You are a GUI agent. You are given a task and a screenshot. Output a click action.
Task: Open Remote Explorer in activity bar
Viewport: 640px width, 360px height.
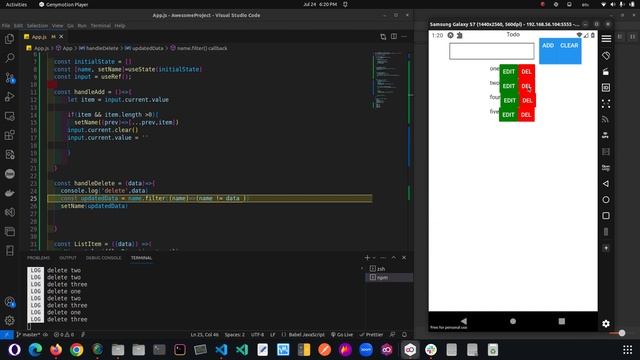[x=9, y=116]
